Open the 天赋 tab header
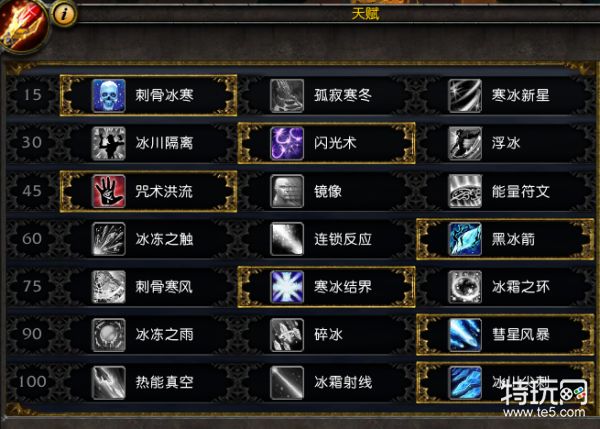Image resolution: width=600 pixels, height=429 pixels. tap(365, 14)
